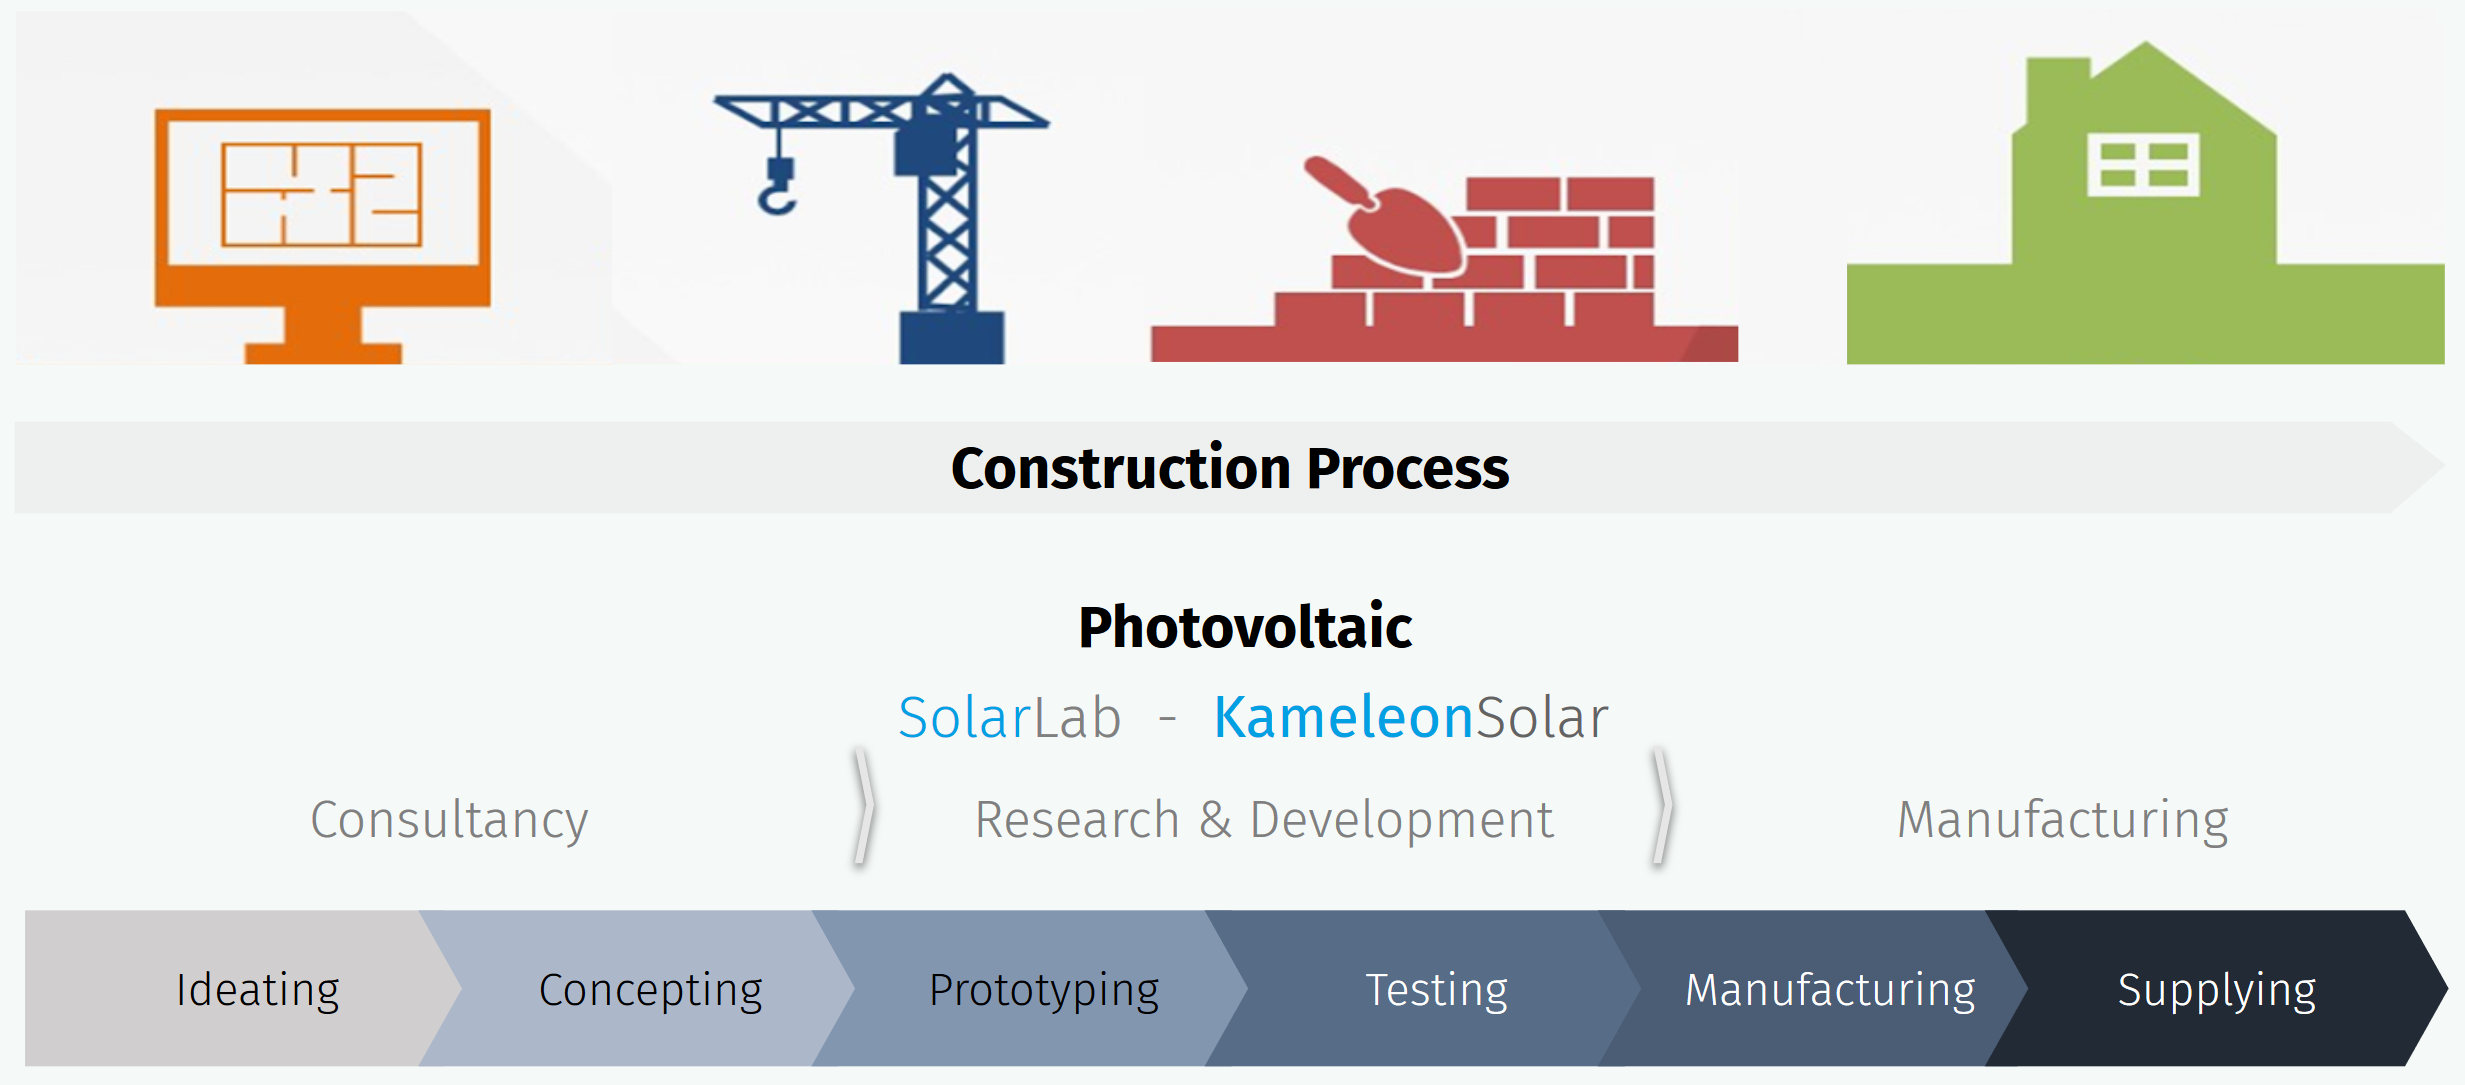
Task: Click the Research & Development label
Action: click(1264, 820)
